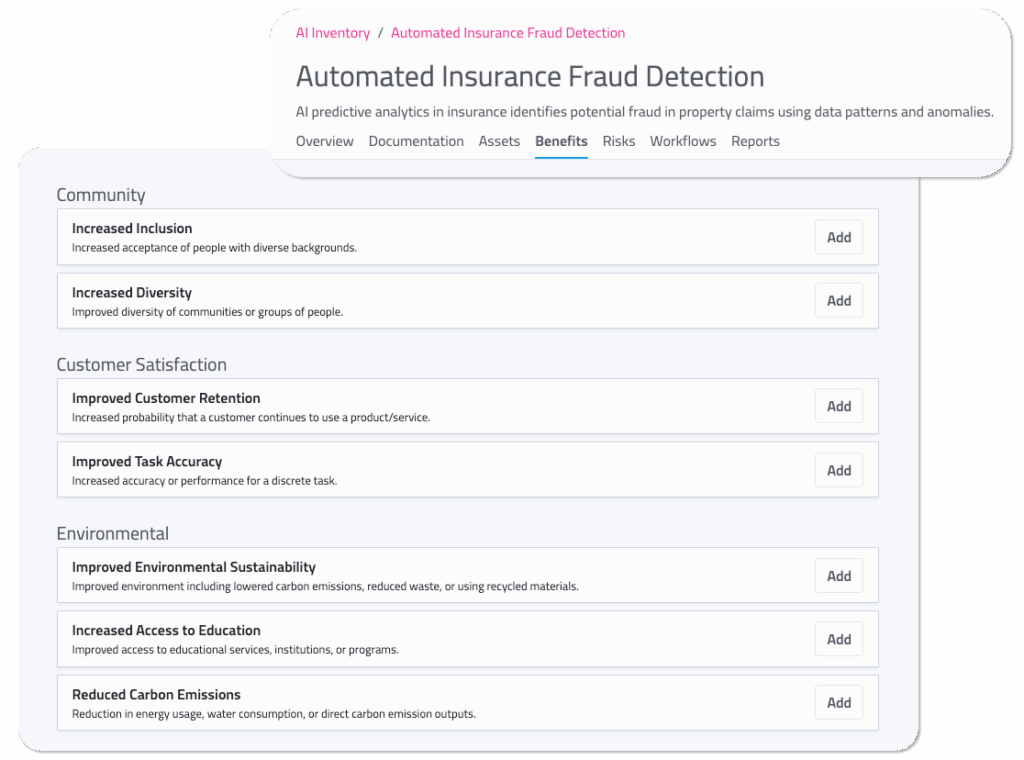Switch to the Overview tab
The image size is (1024, 760).
[325, 141]
